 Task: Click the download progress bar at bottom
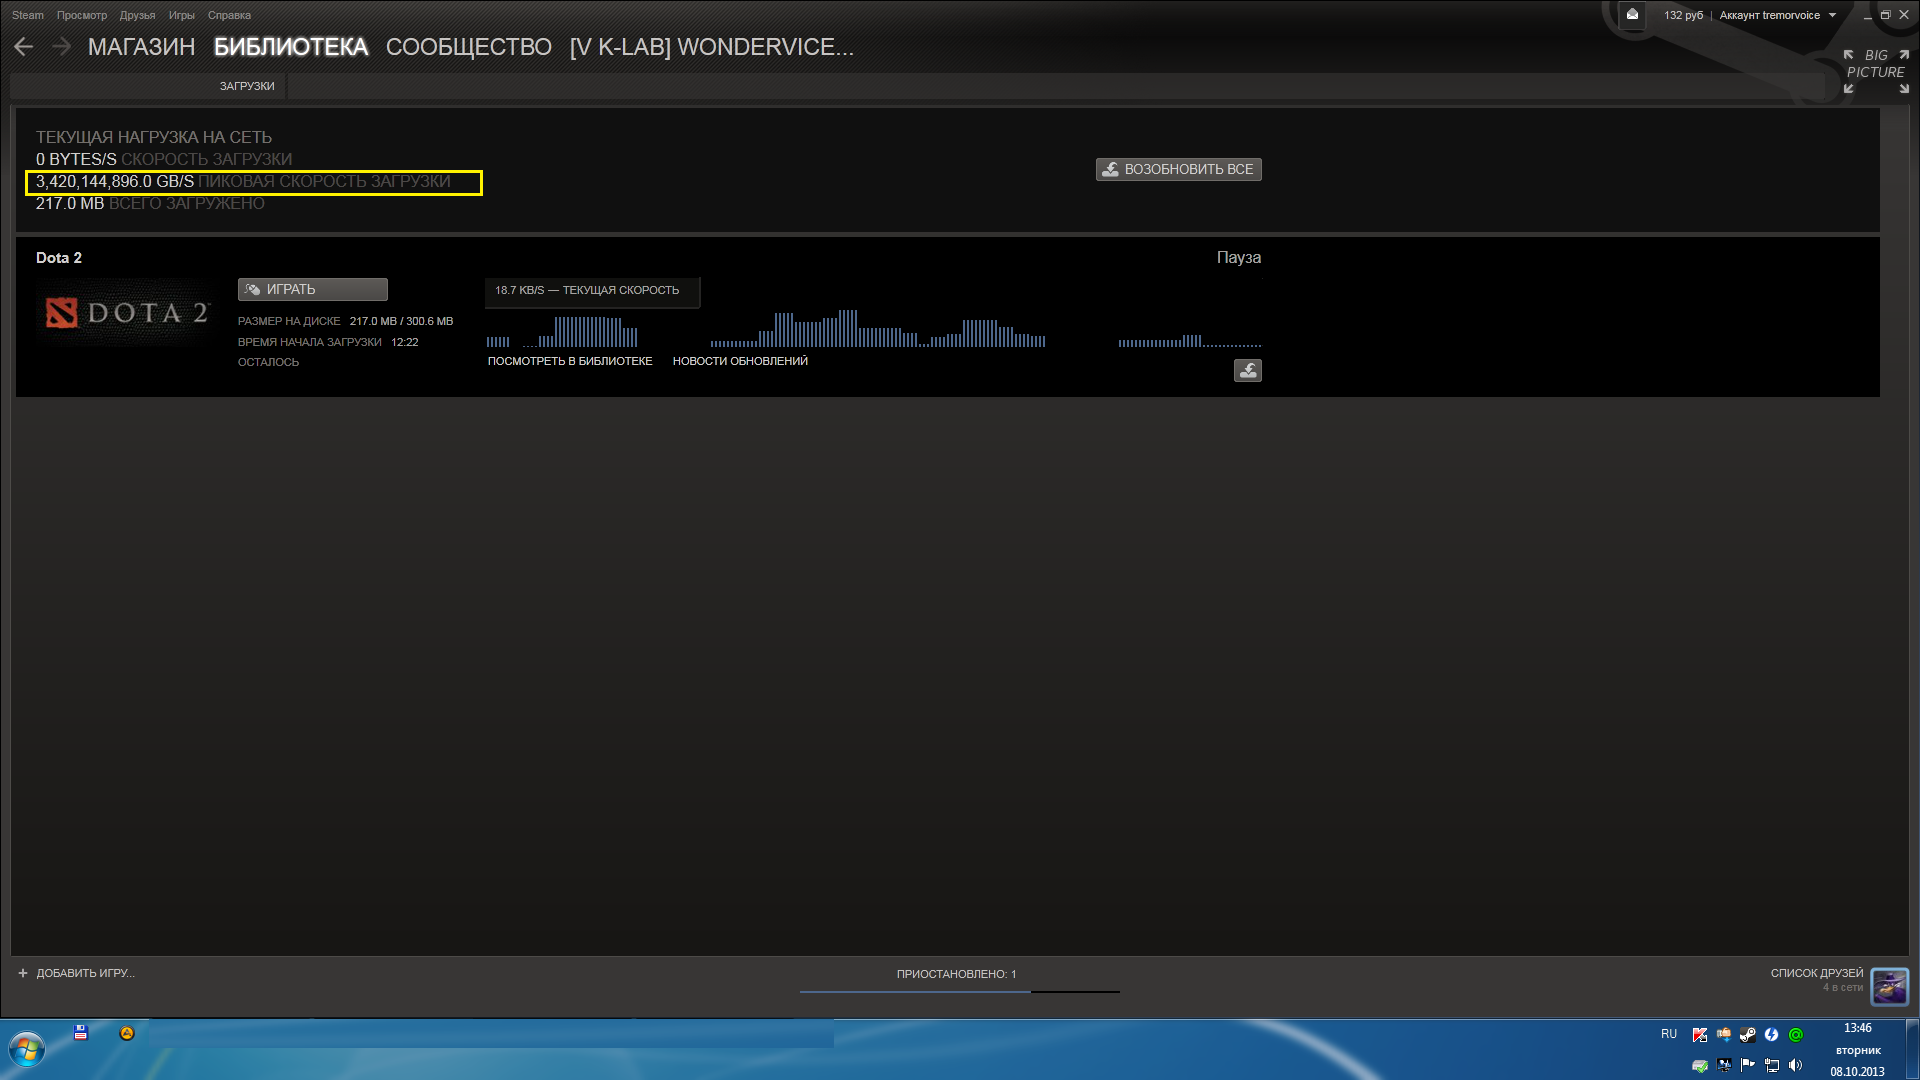pyautogui.click(x=960, y=991)
